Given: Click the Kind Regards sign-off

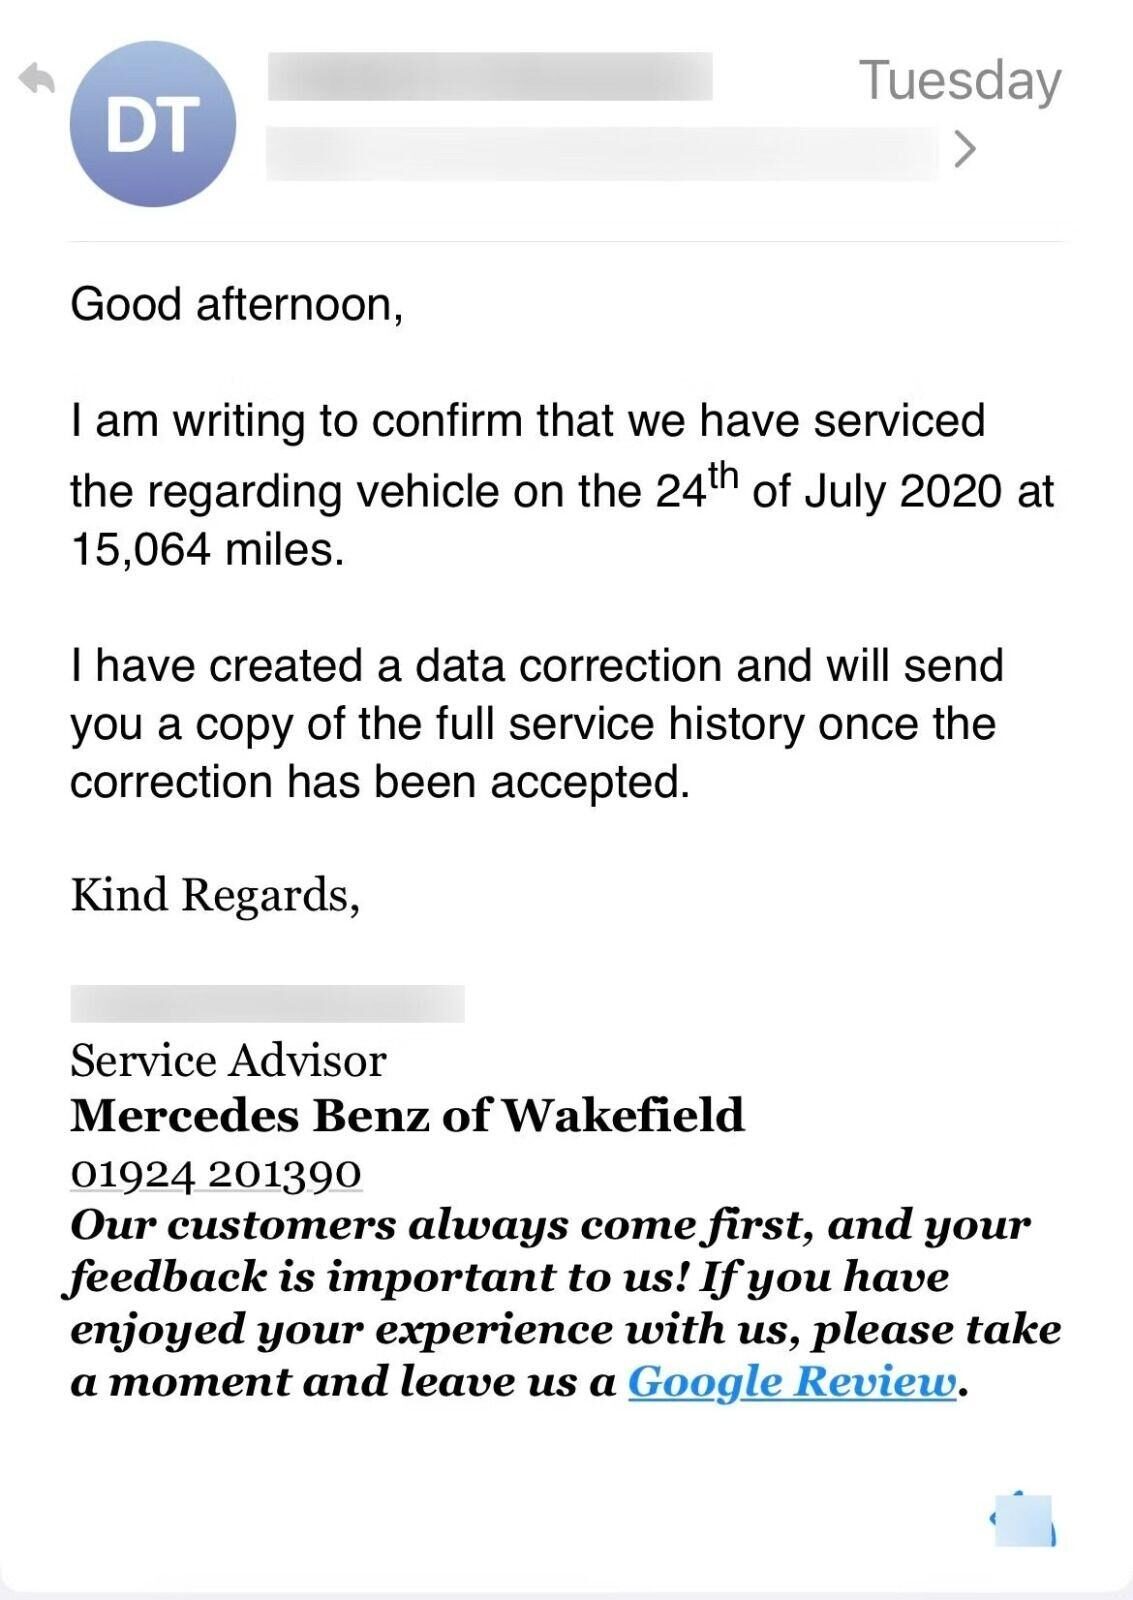Looking at the screenshot, I should click(x=215, y=894).
